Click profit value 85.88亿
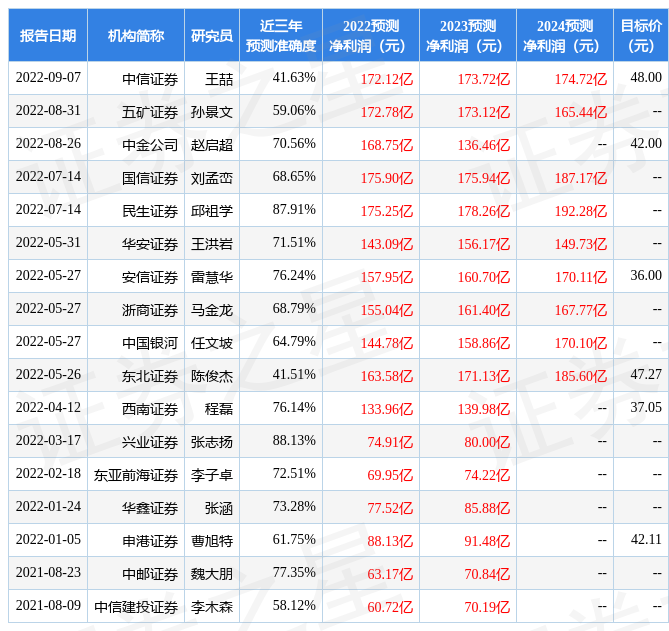The image size is (669, 631). 487,508
